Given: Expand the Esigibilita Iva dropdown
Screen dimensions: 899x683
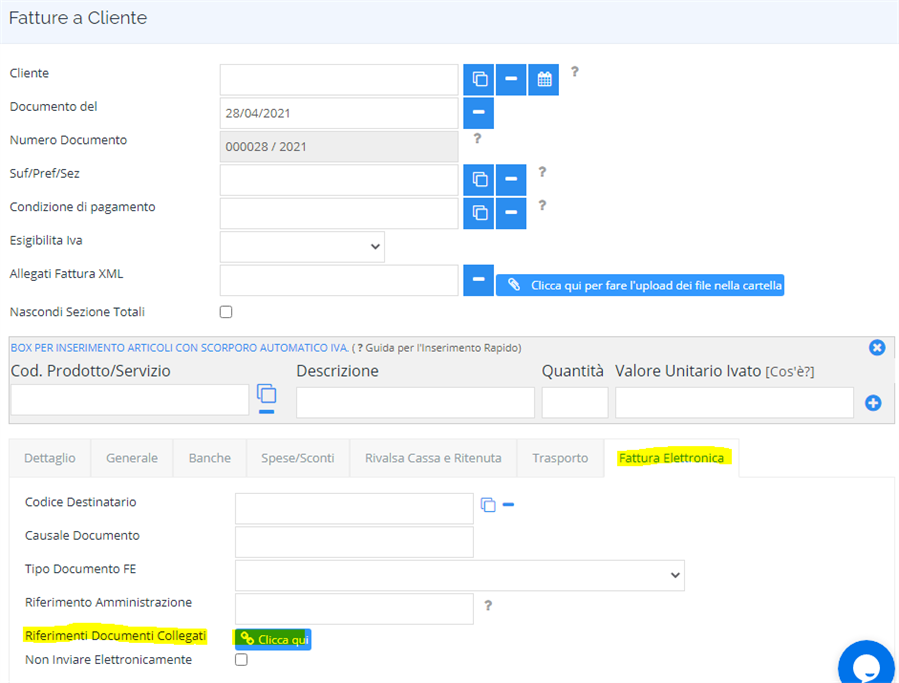Looking at the screenshot, I should click(302, 247).
